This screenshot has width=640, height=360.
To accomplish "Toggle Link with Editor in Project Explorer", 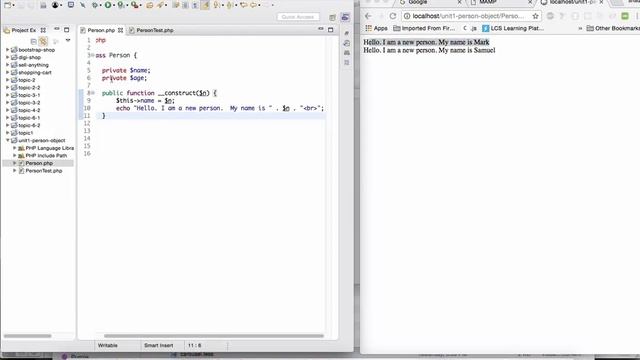I will [43, 41].
